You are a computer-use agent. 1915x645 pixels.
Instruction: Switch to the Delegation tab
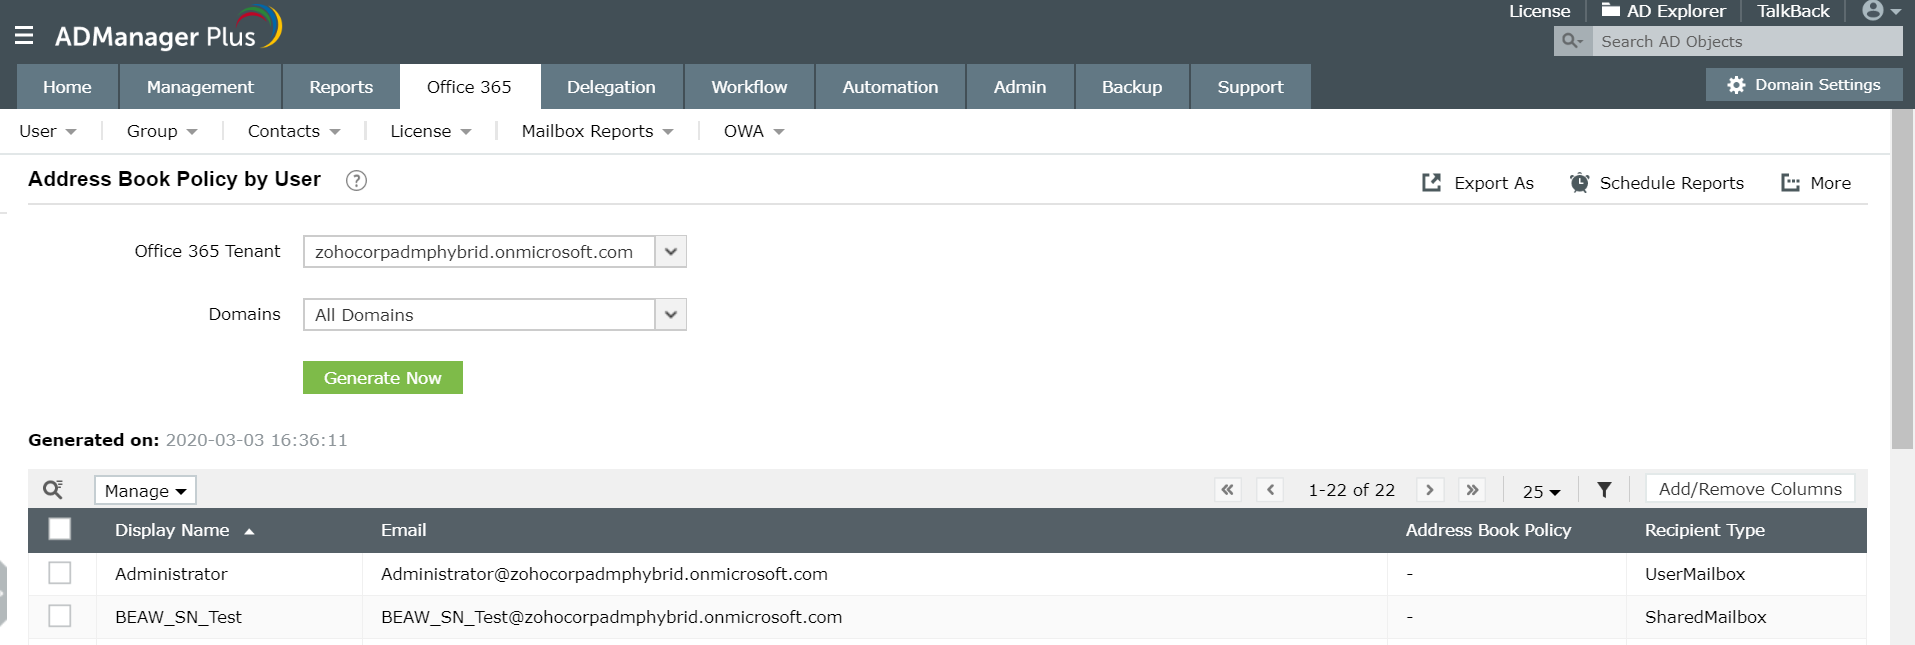point(612,87)
